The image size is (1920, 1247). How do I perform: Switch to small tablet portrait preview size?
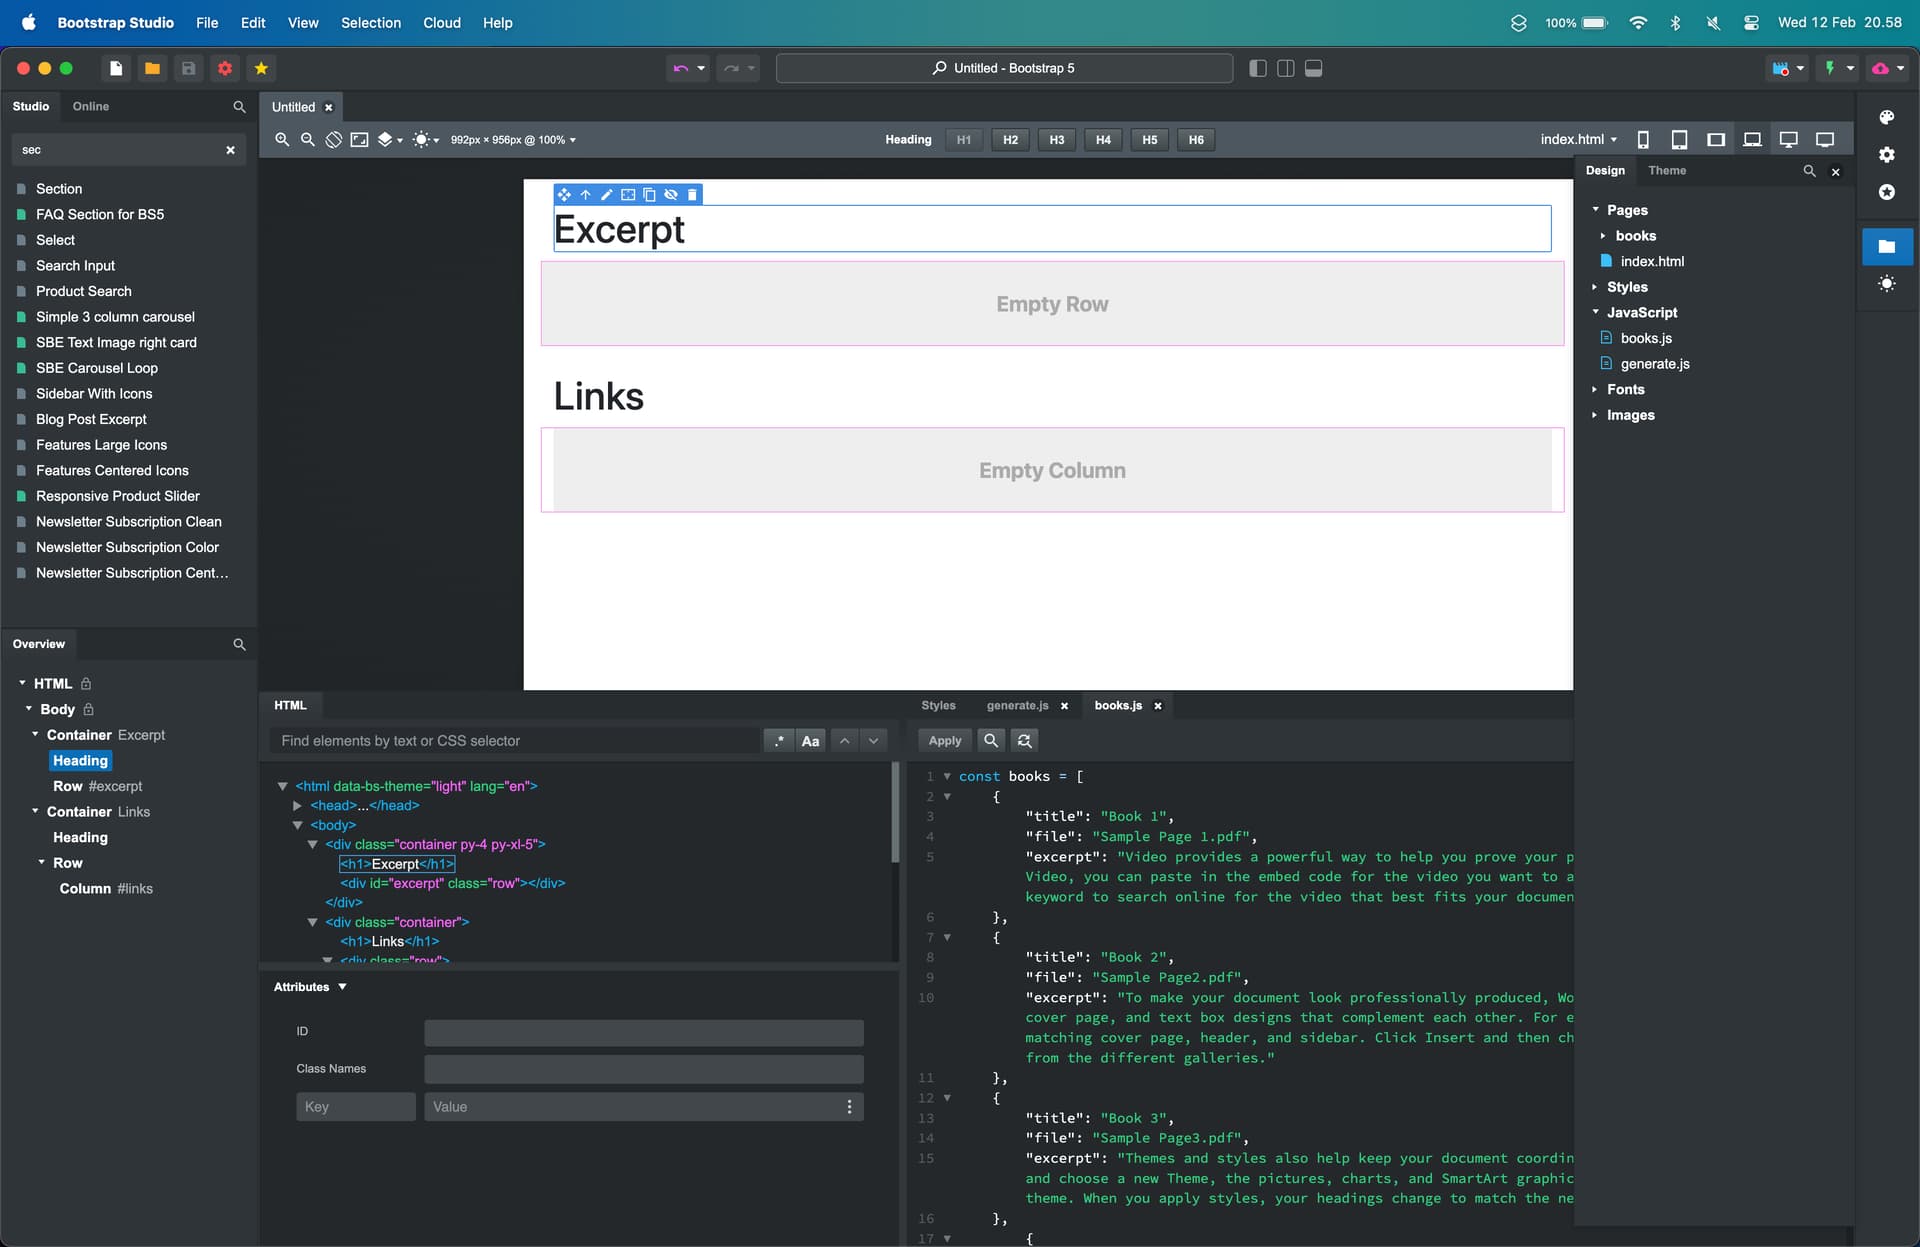tap(1680, 140)
